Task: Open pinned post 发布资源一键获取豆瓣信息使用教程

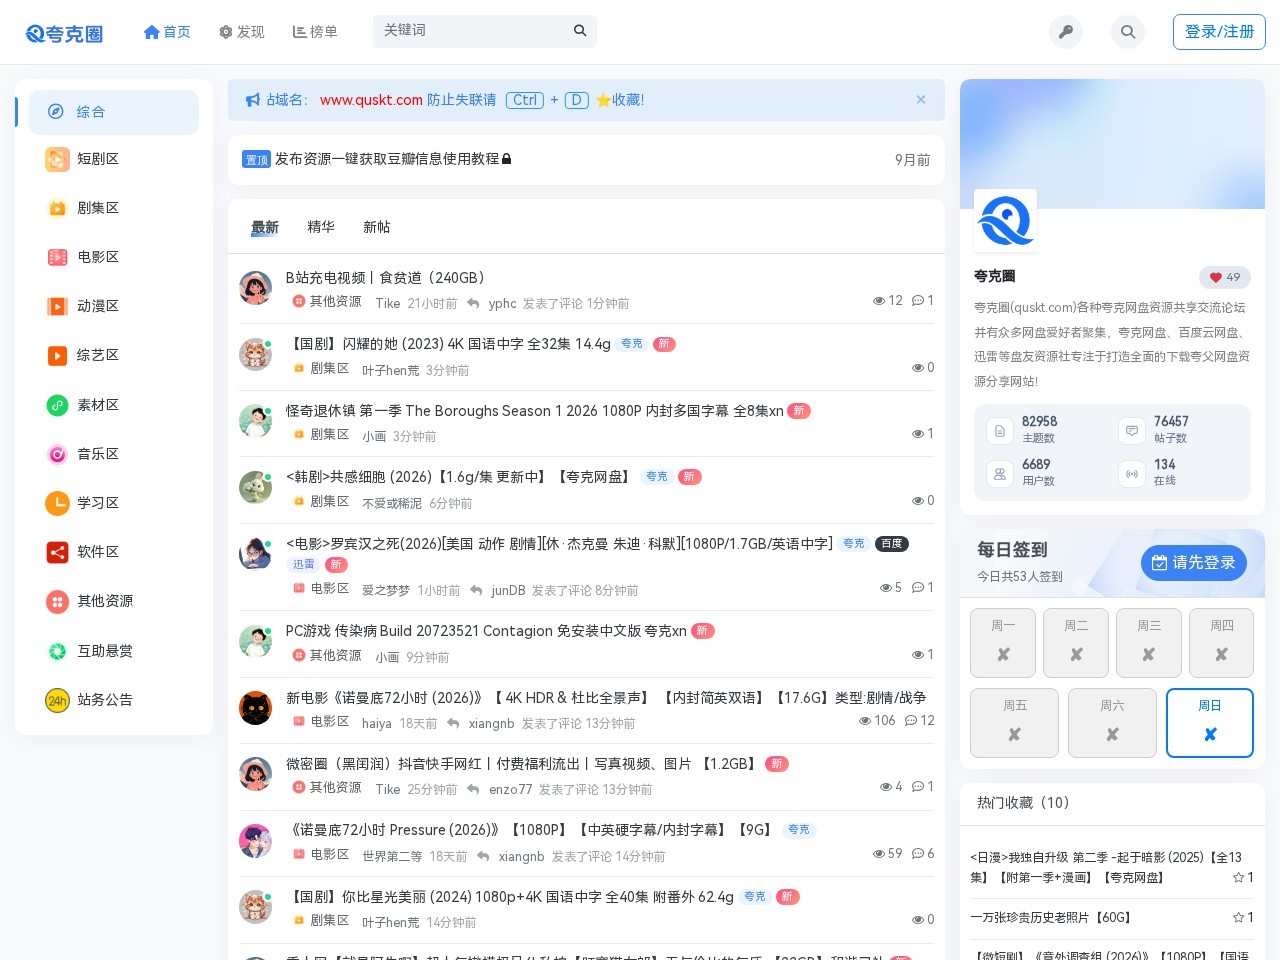Action: 387,159
